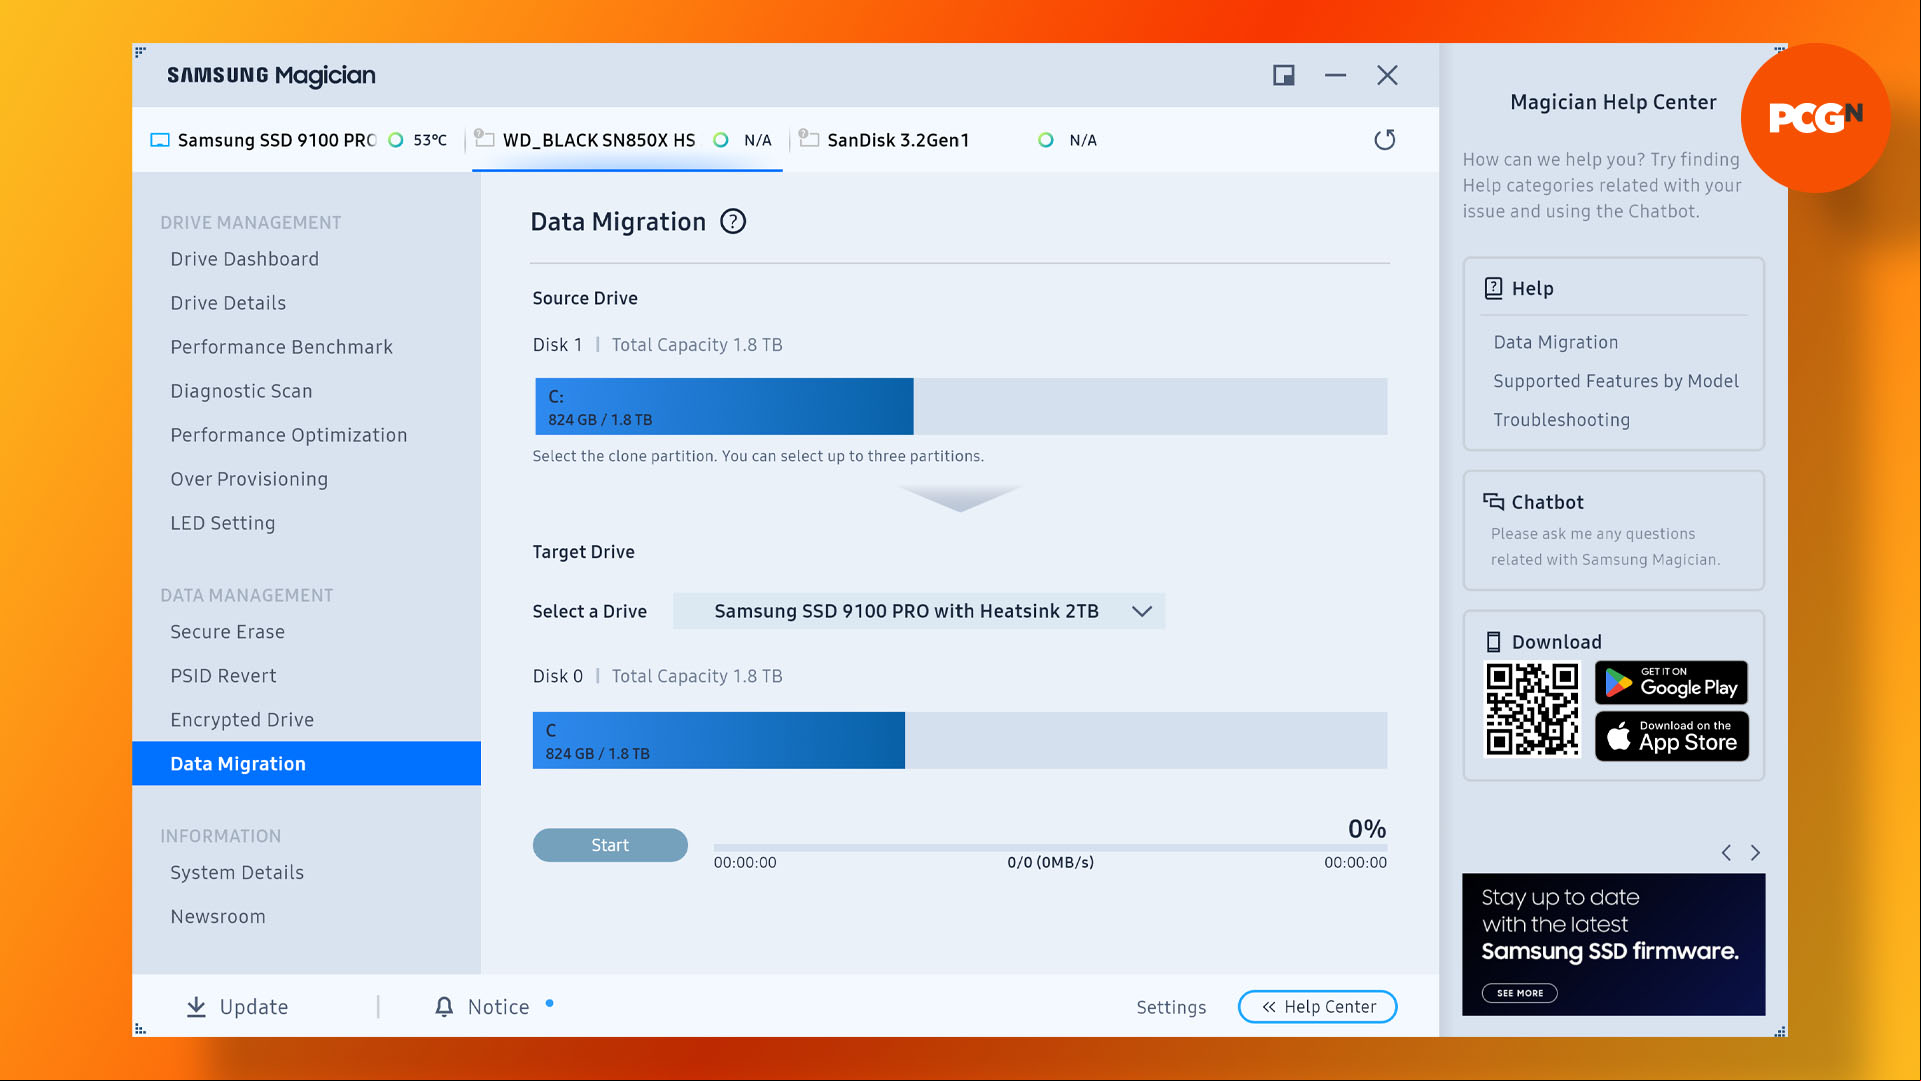Viewport: 1921px width, 1081px height.
Task: Click the Help book icon
Action: click(x=1493, y=288)
